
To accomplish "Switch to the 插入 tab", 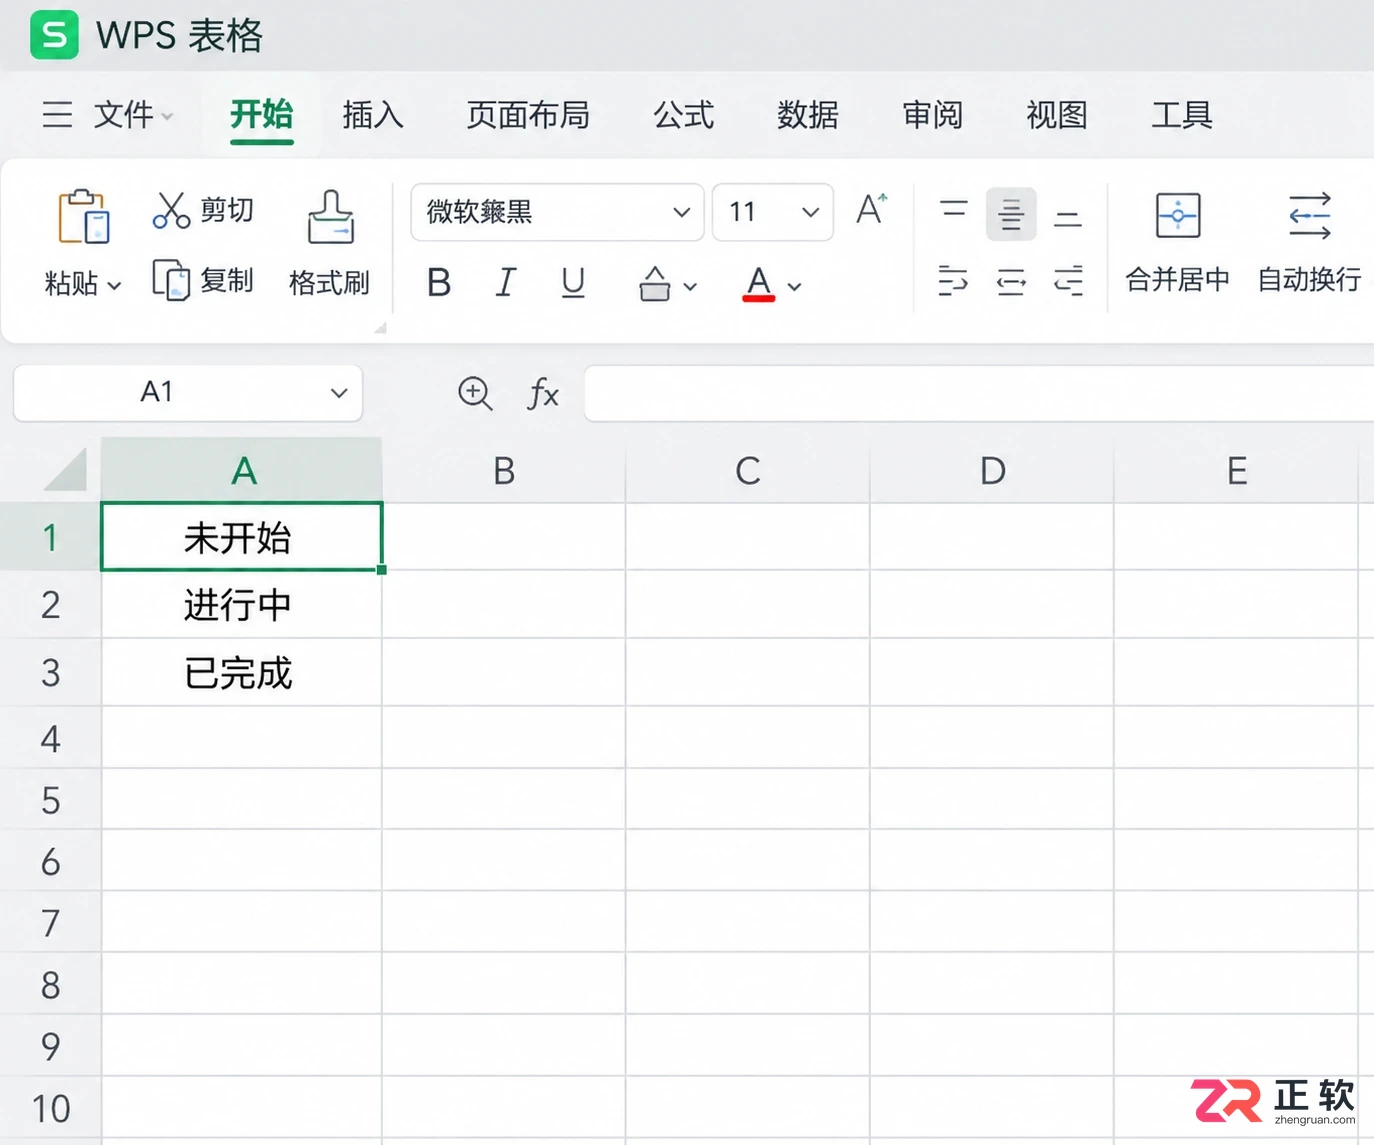I will pos(373,115).
